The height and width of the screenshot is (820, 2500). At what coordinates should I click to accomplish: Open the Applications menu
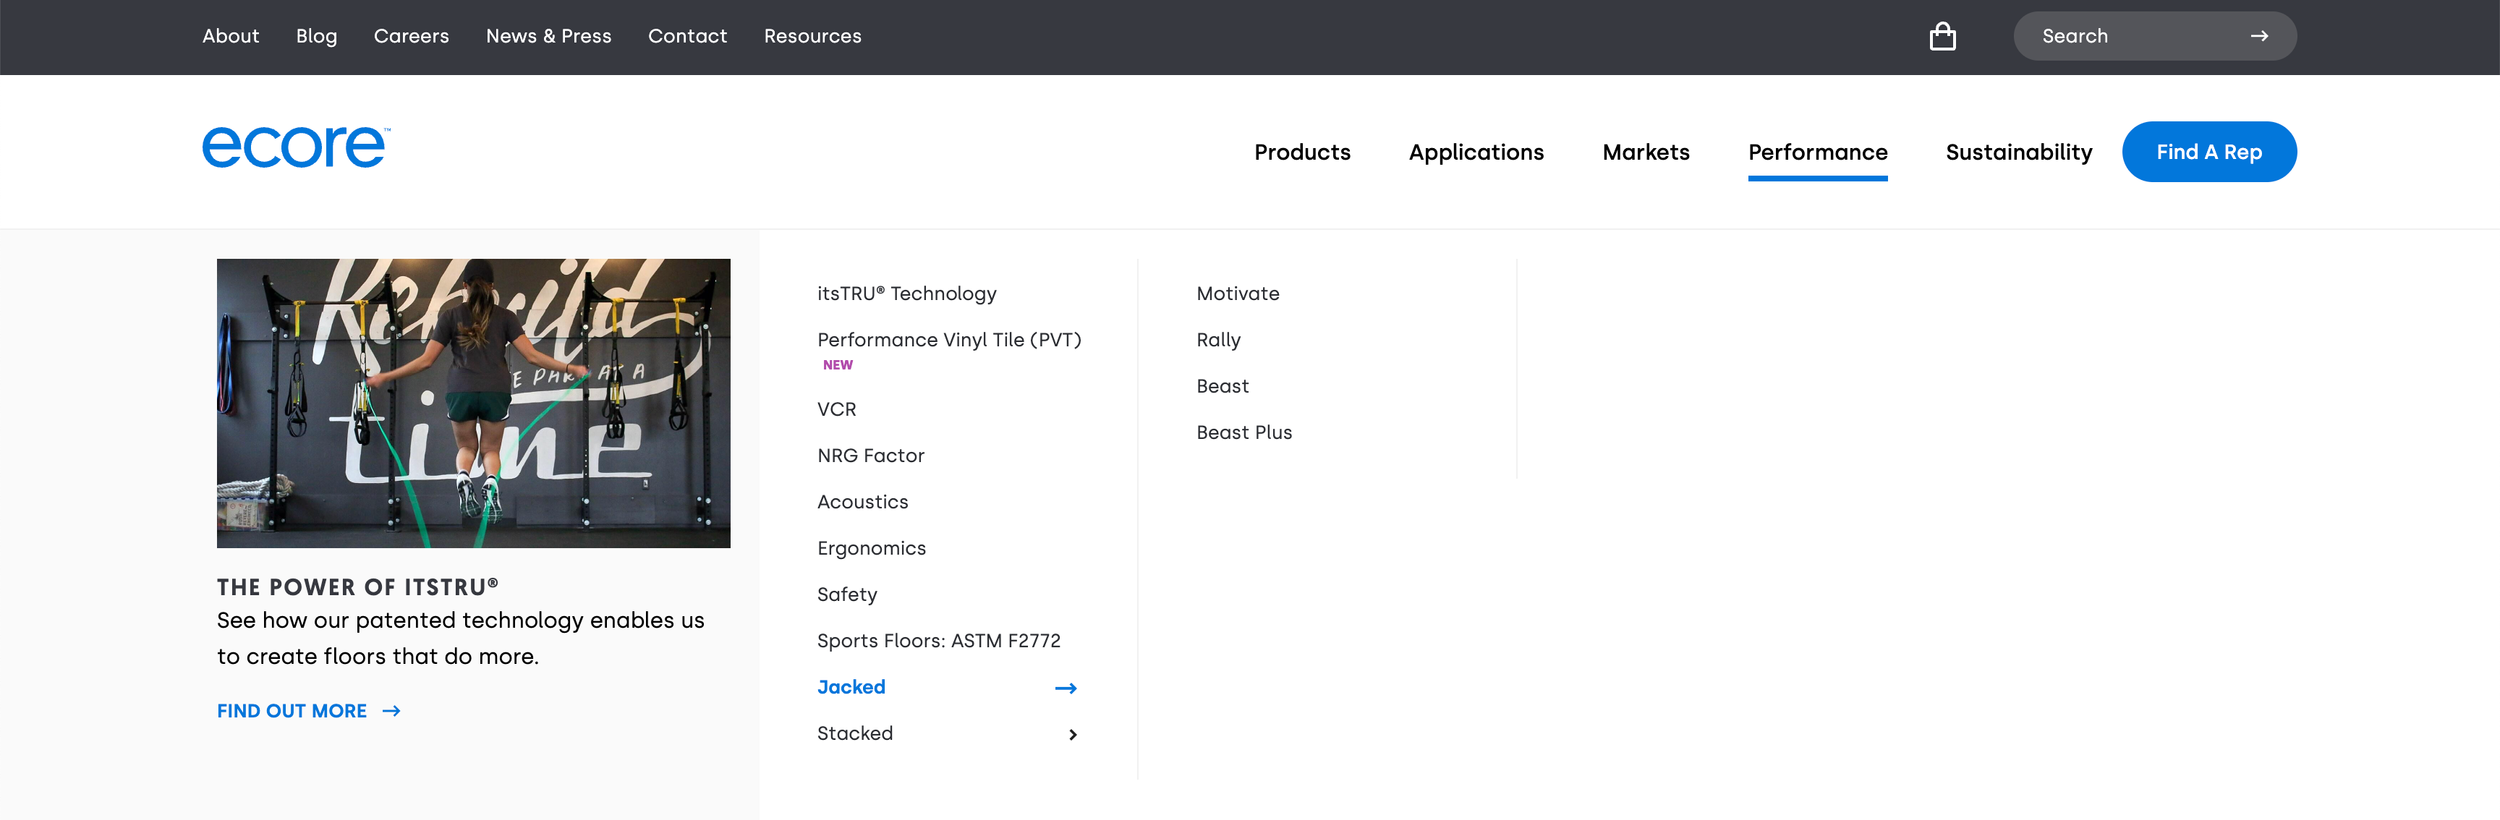click(x=1476, y=152)
